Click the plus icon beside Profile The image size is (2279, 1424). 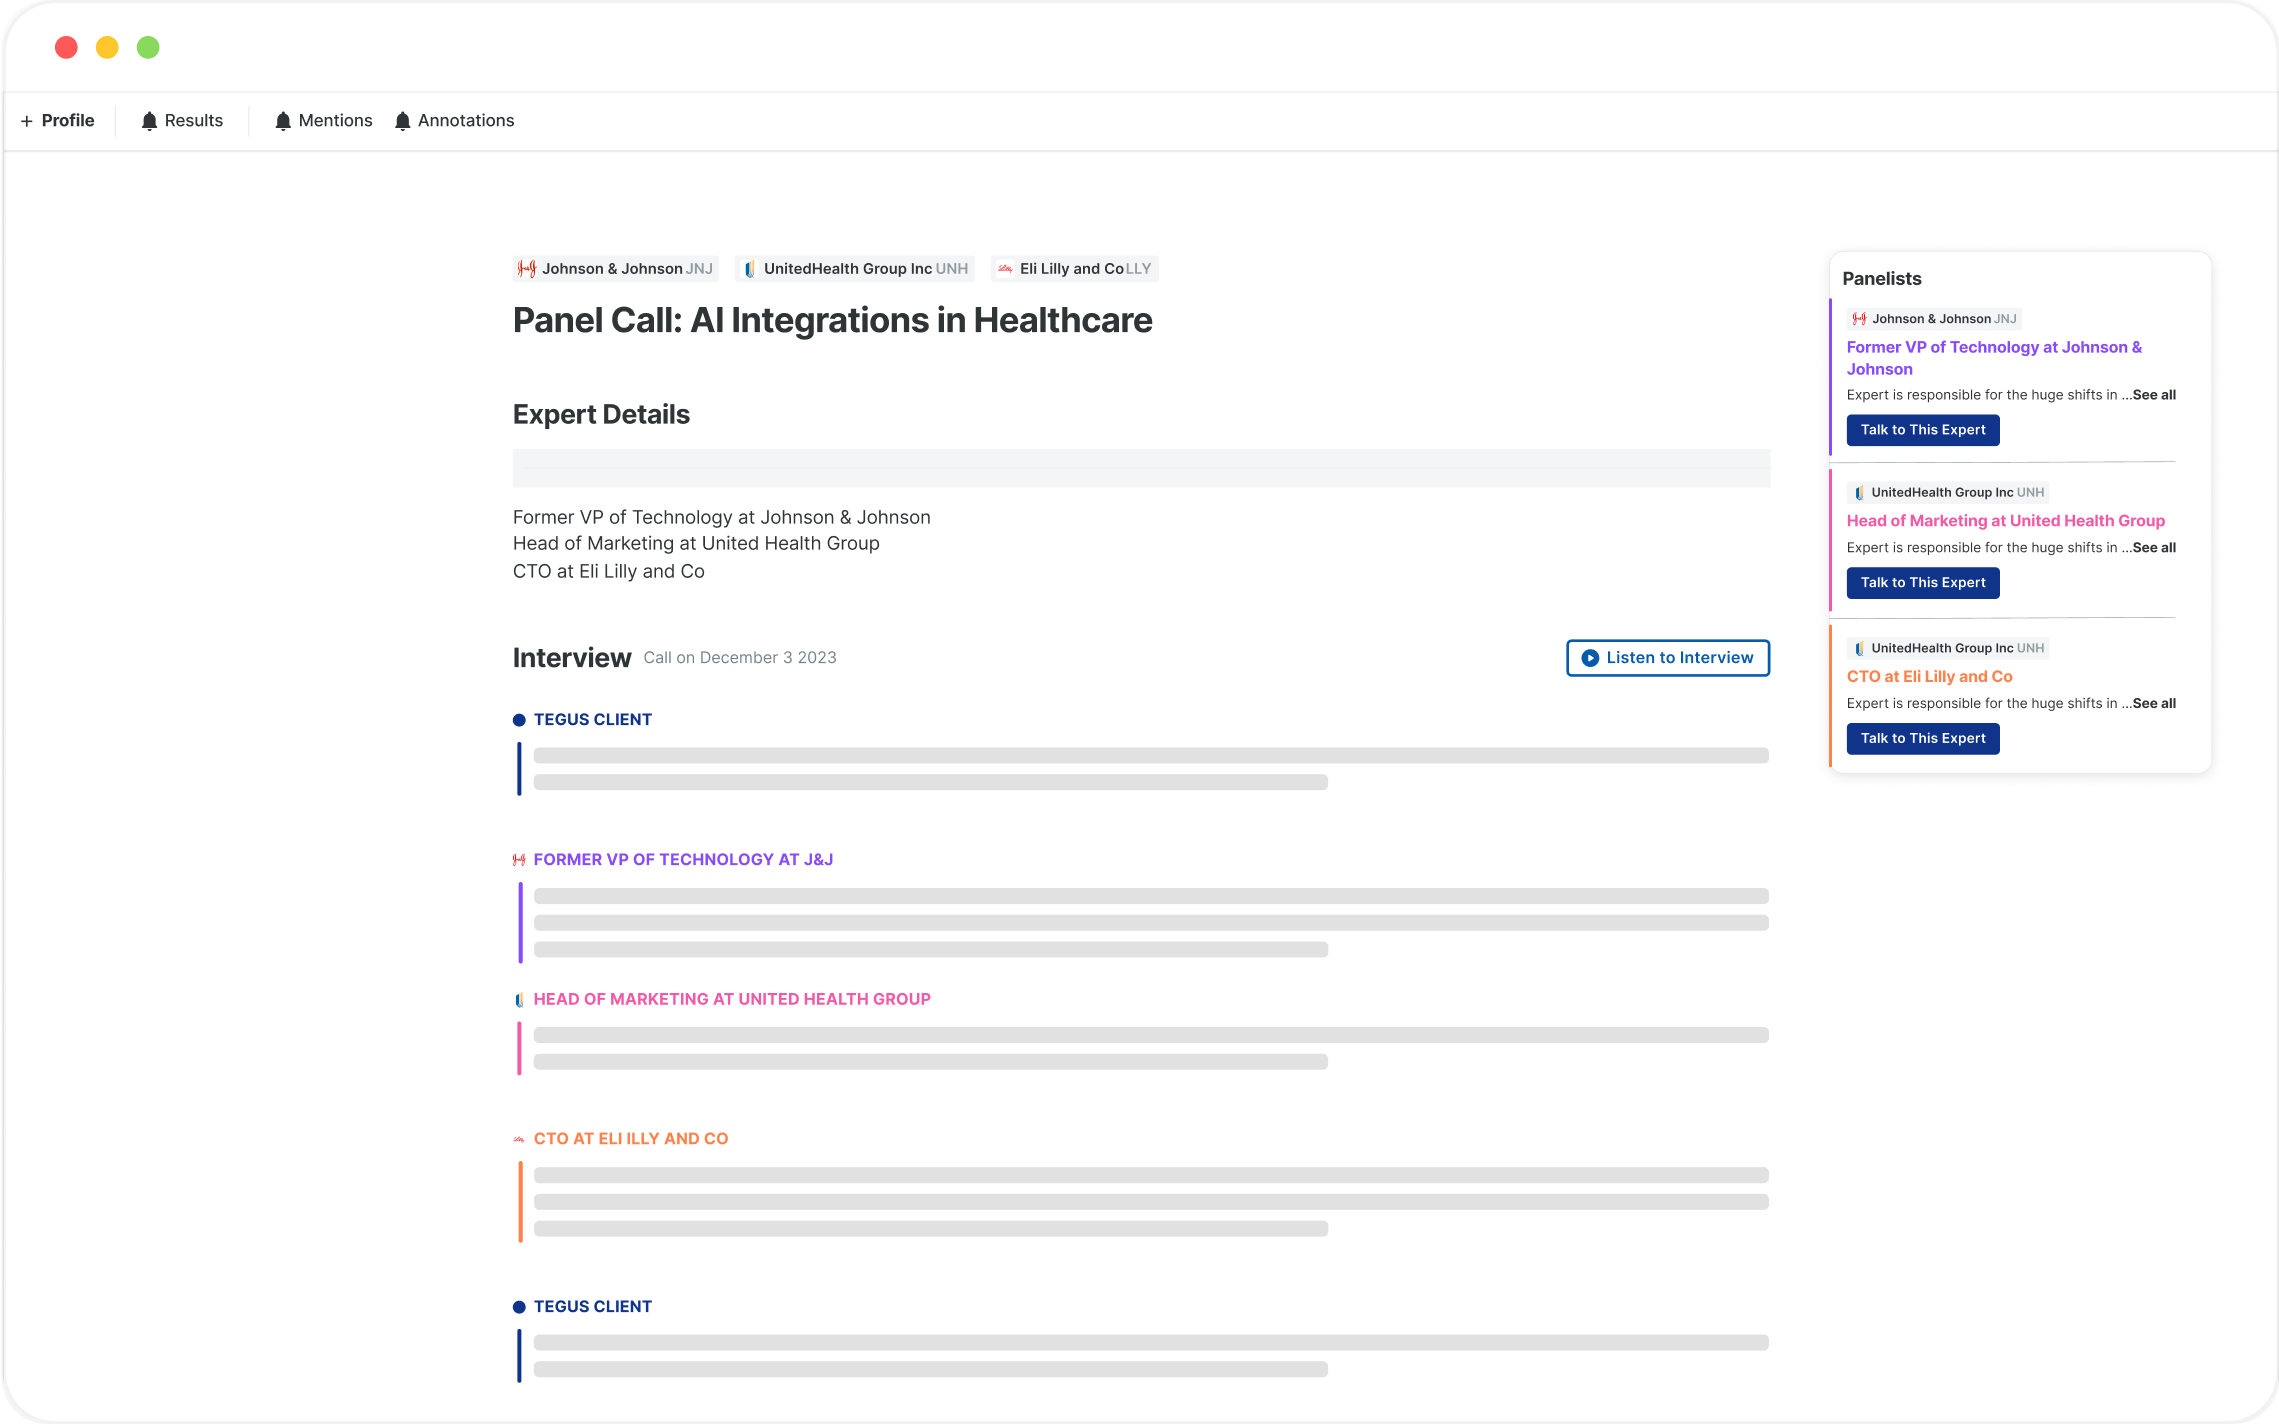(x=27, y=121)
